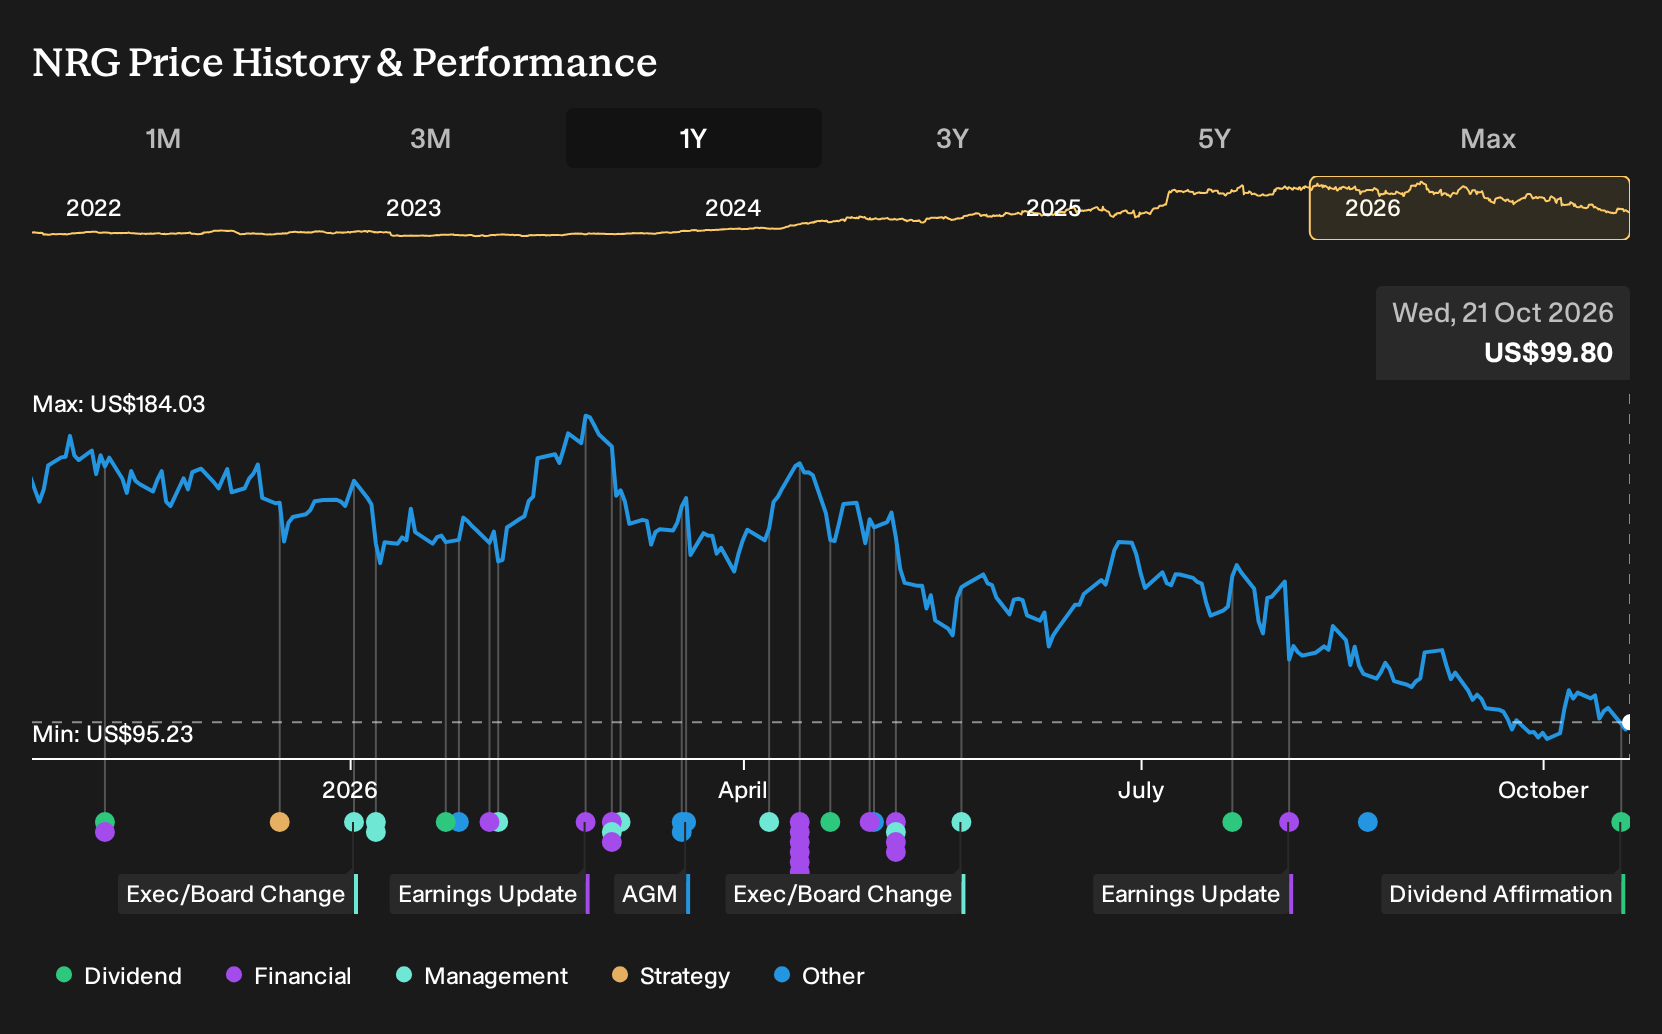1662x1034 pixels.
Task: Click the April axis label
Action: click(x=743, y=790)
